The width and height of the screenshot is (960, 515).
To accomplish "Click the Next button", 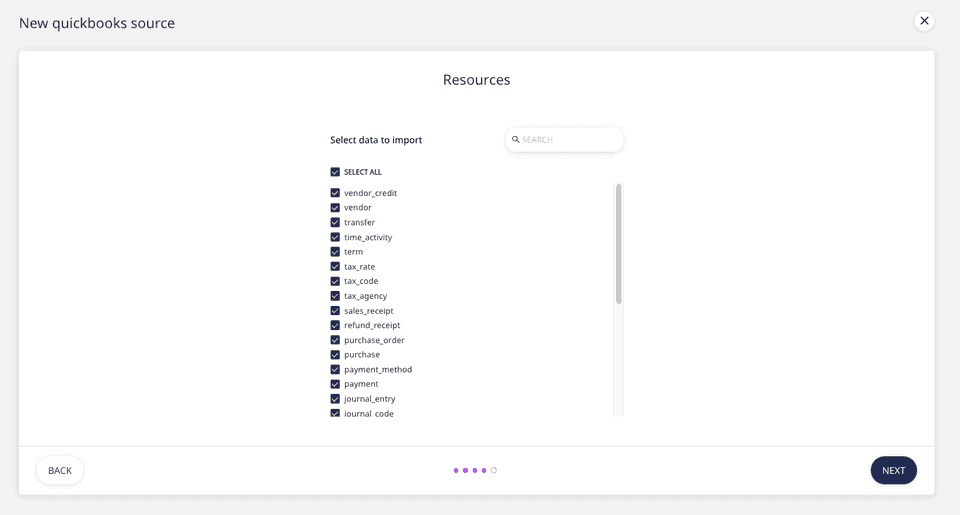I will tap(893, 470).
